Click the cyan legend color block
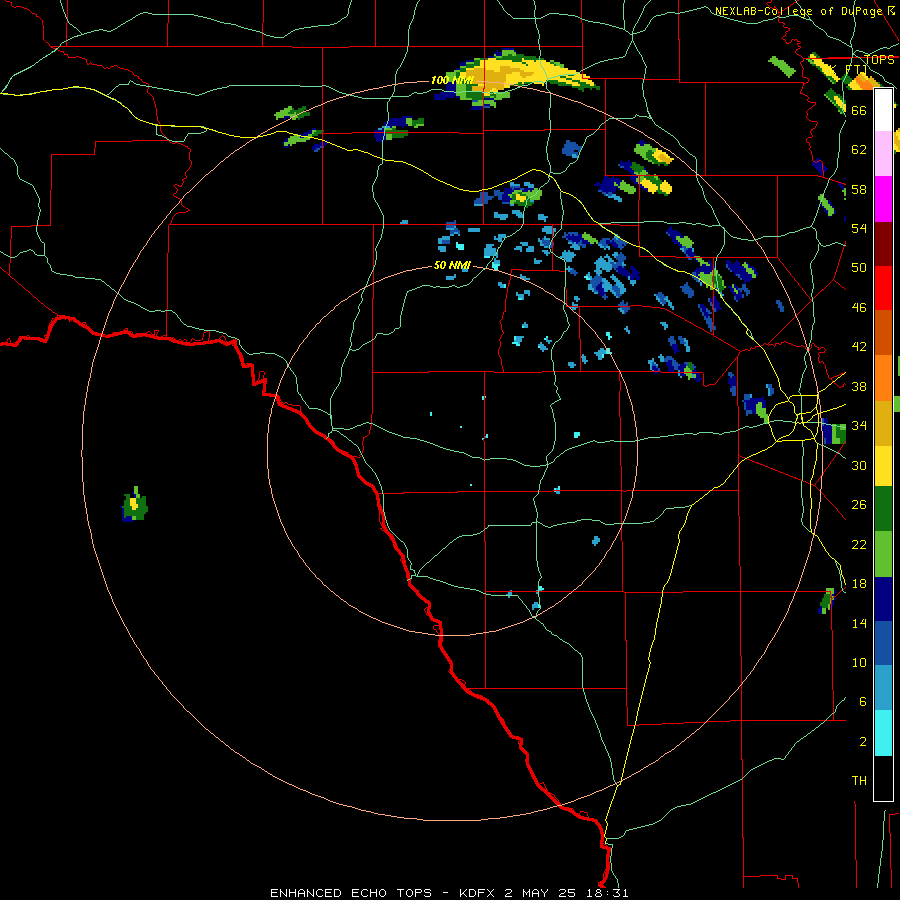This screenshot has width=900, height=900. tap(883, 733)
